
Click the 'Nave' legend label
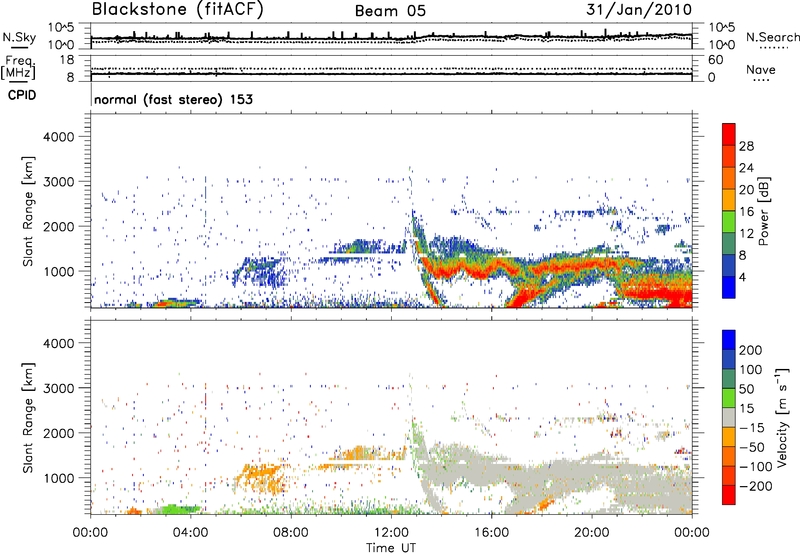click(x=760, y=70)
